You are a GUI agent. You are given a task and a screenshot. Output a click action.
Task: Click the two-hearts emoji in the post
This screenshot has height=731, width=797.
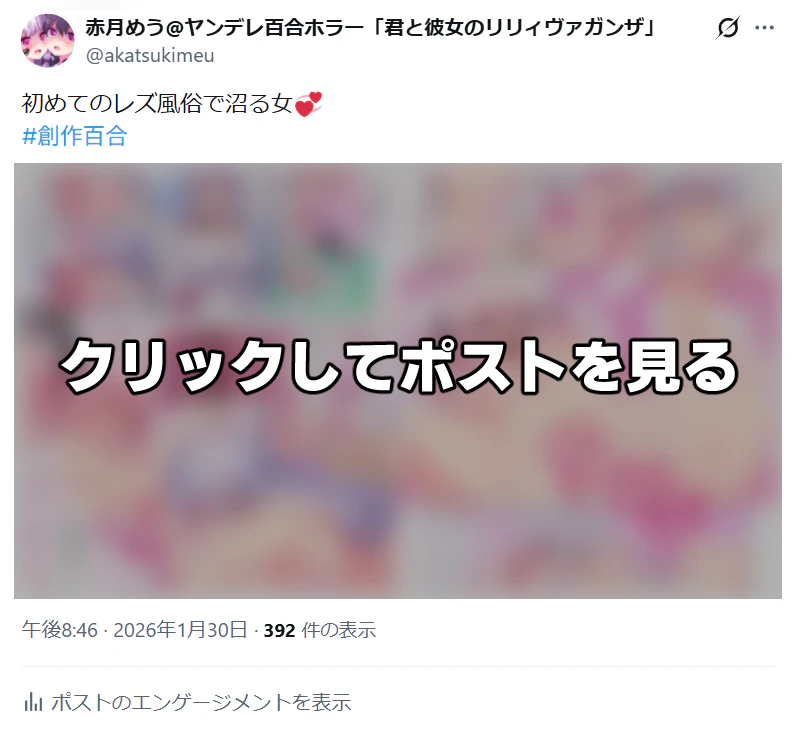tap(309, 104)
